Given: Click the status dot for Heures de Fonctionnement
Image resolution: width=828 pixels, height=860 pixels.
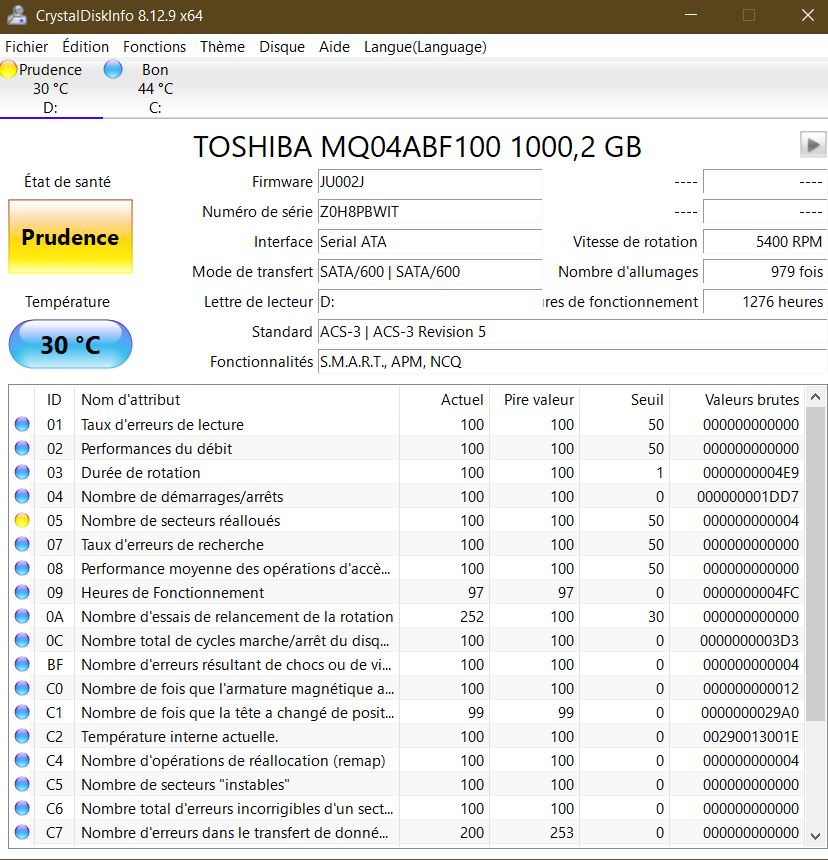Looking at the screenshot, I should coord(22,592).
